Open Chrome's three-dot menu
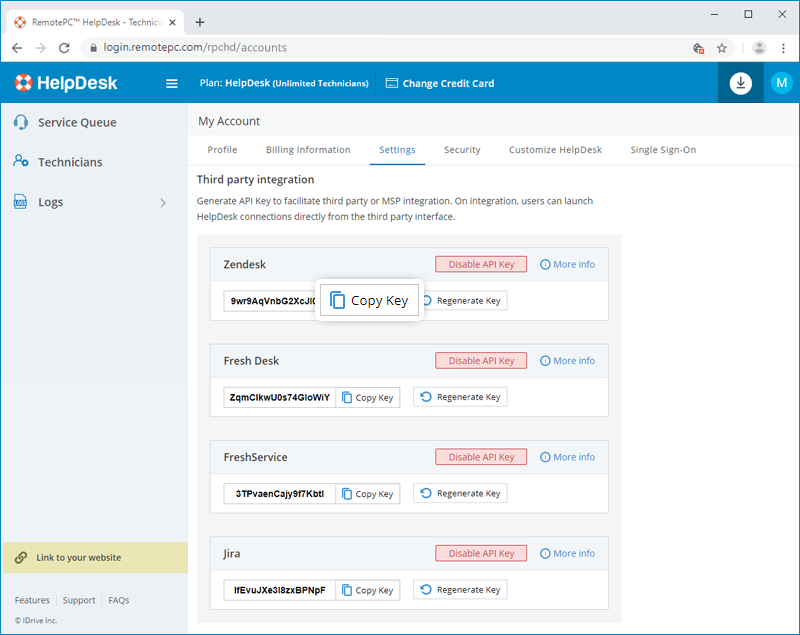The width and height of the screenshot is (800, 635). [785, 47]
